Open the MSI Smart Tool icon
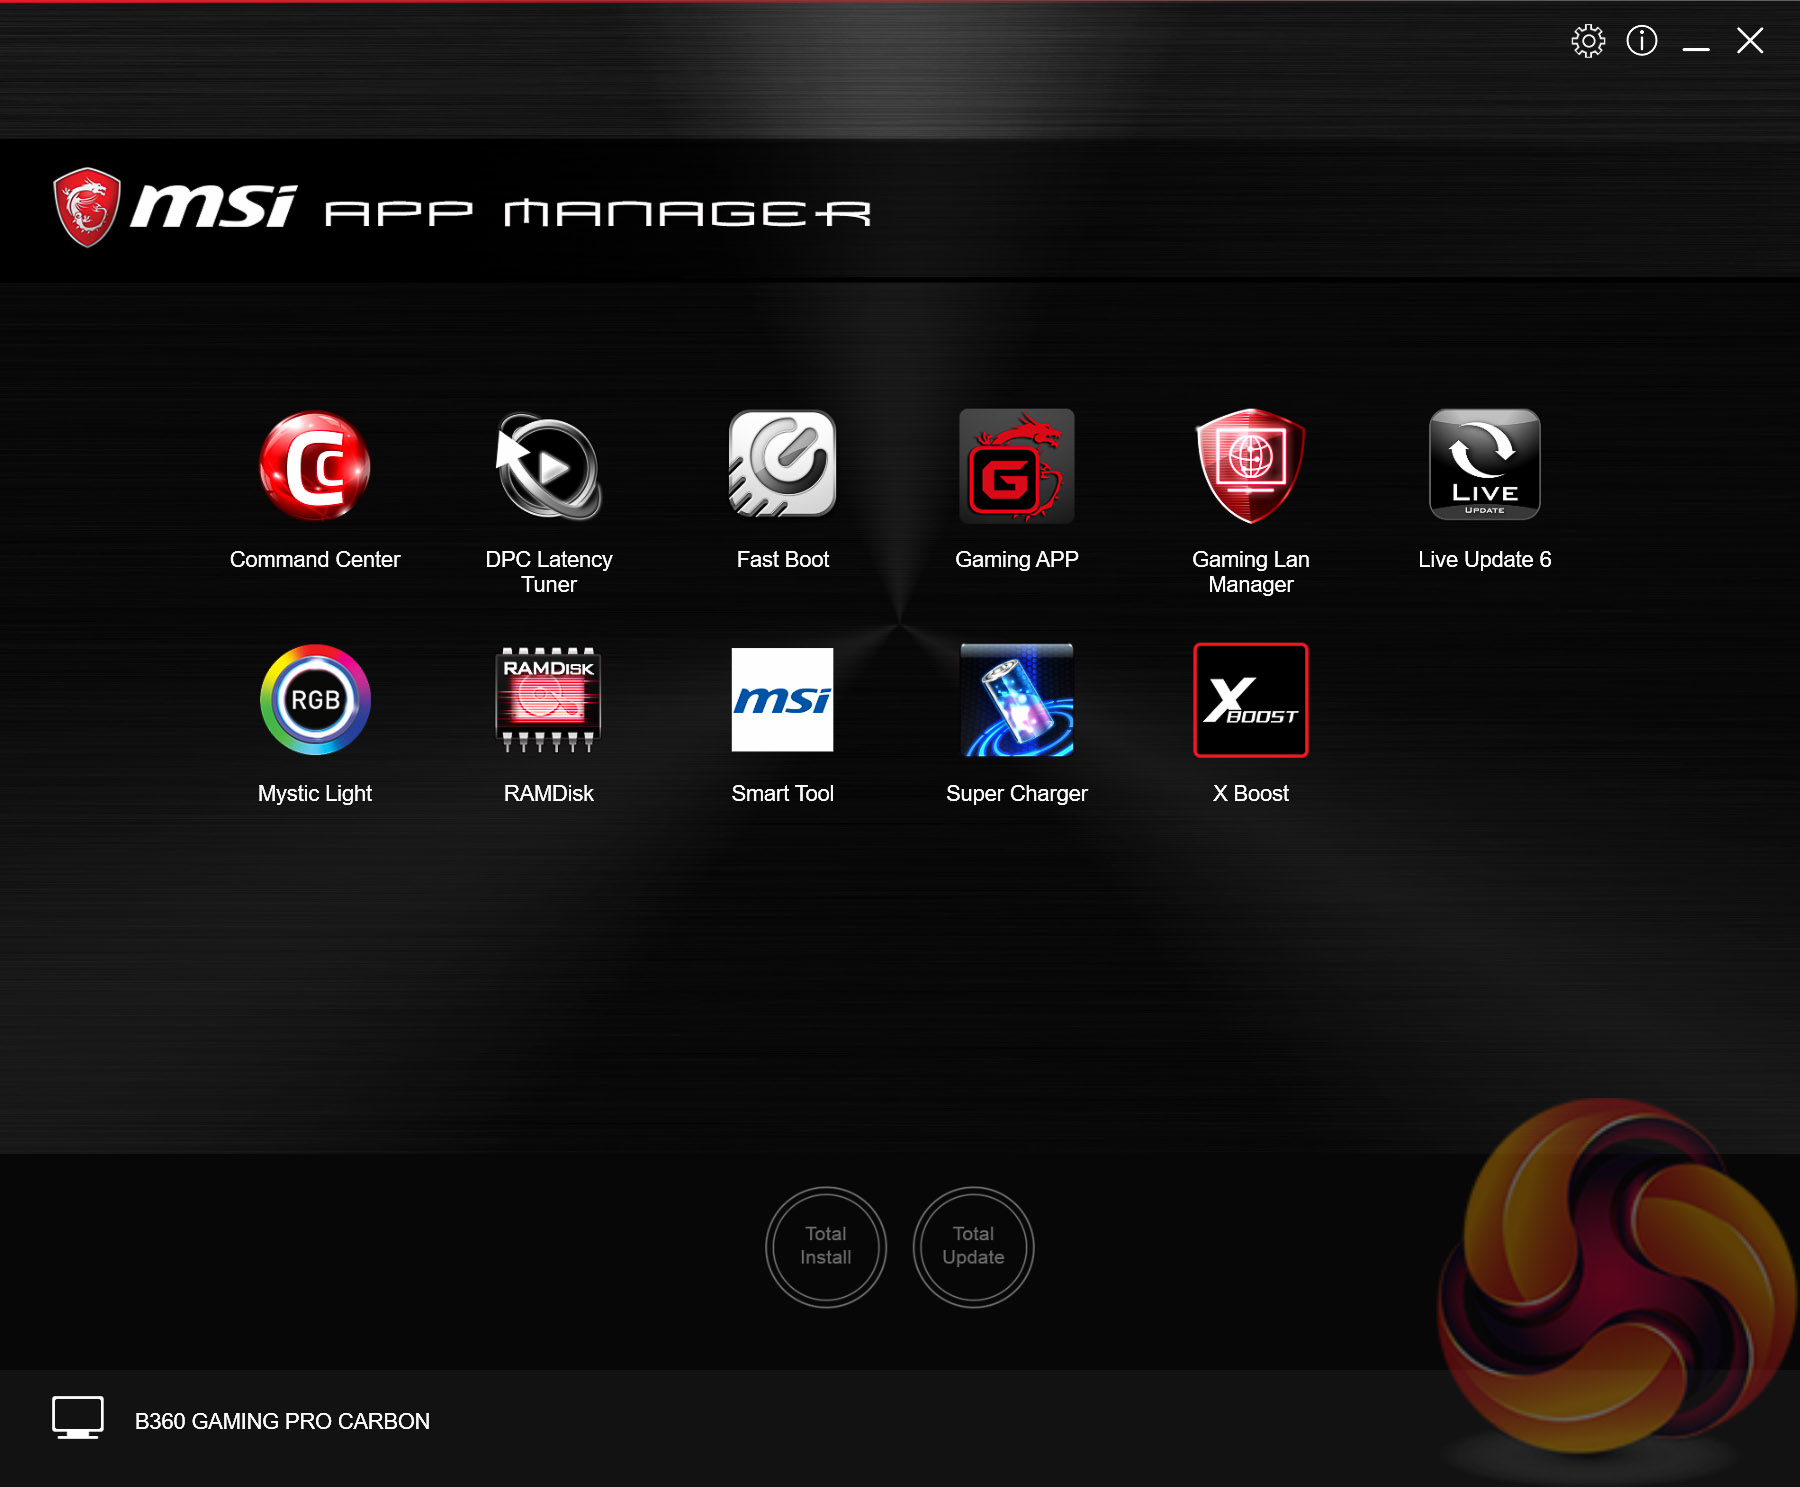Screen dimensions: 1800x1487 [783, 700]
